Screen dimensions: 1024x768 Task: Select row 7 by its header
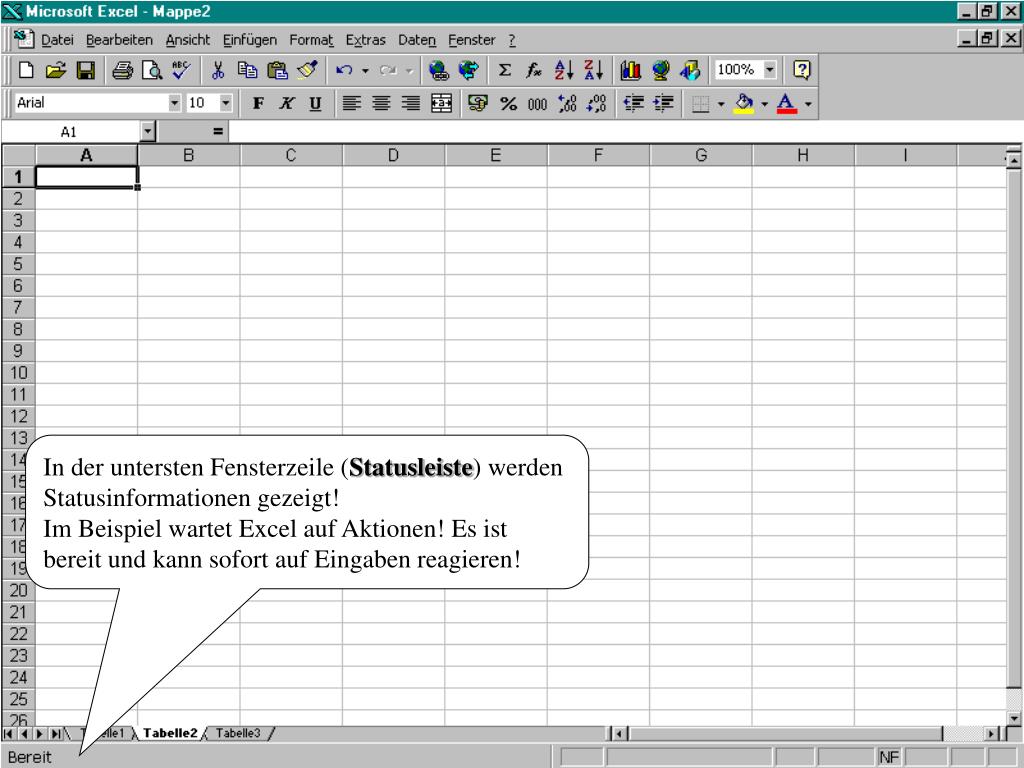(x=18, y=307)
